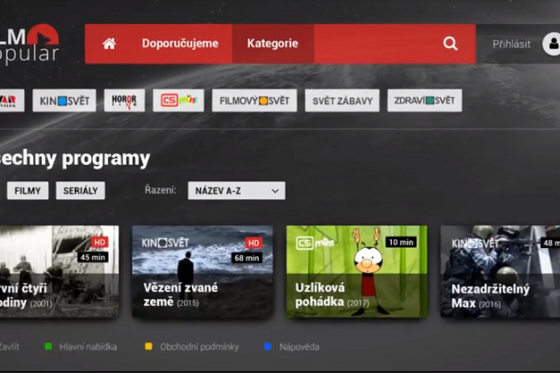Expand the Název A-Z sorting dropdown
Screen dimensions: 560x373
236,190
